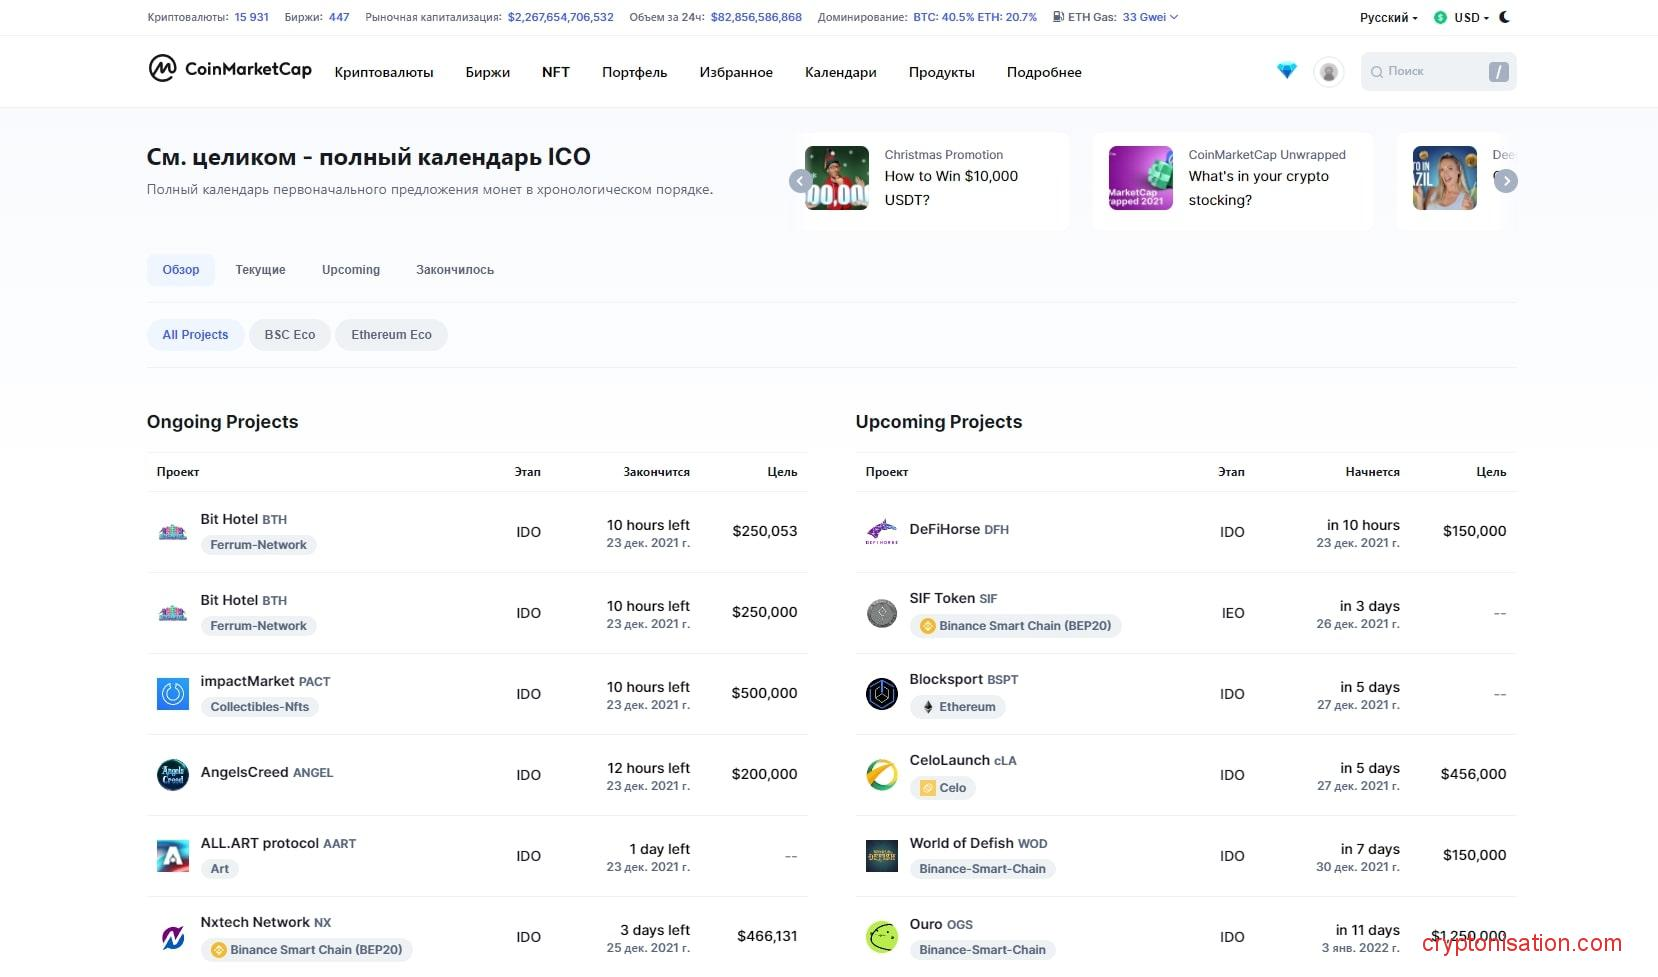Screen dimensions: 1658x977
Task: Select the BSC Eco filter
Action: click(x=289, y=335)
